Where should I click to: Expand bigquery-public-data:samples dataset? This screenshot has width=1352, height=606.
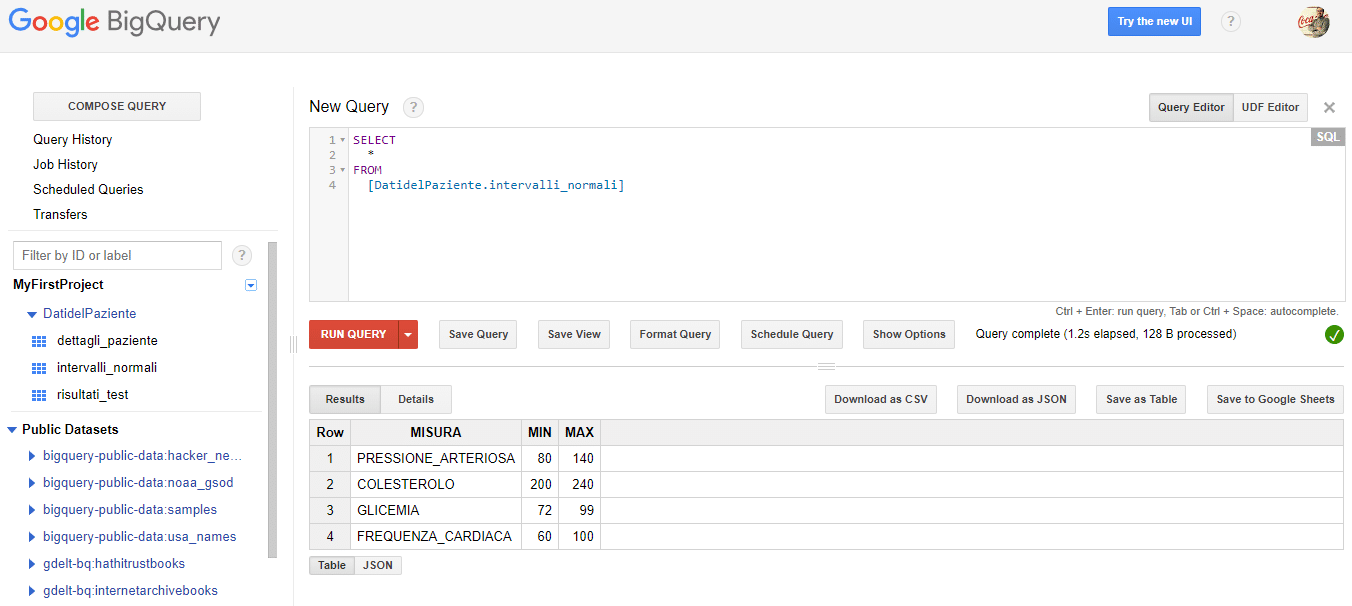tap(32, 510)
